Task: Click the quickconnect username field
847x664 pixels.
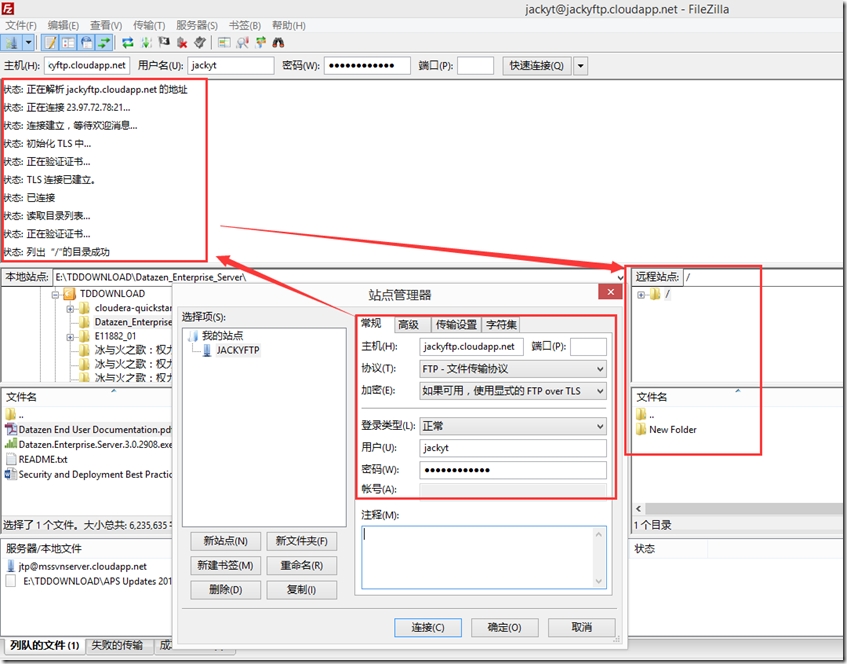Action: pos(231,65)
